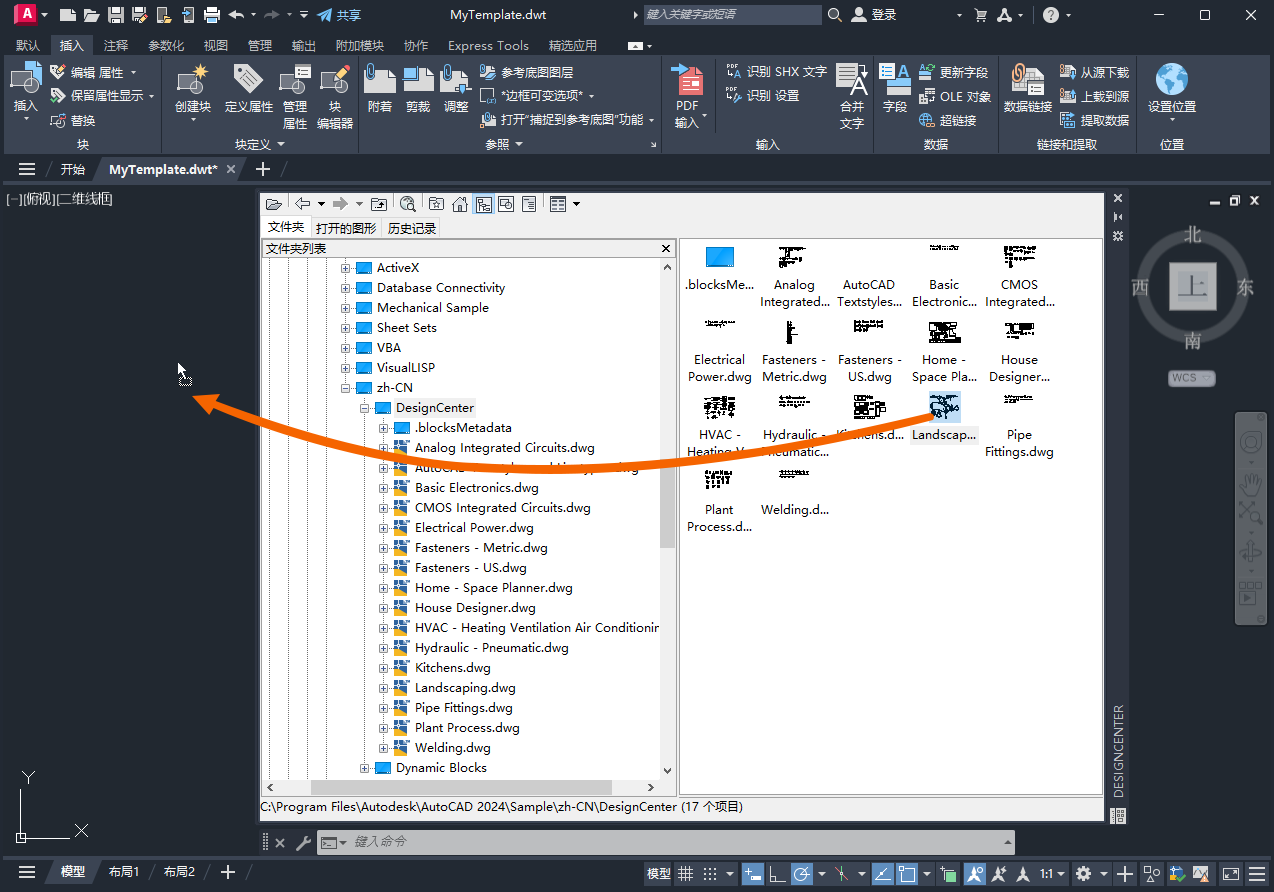Select Home - Space Planner.dwg tree item
The image size is (1274, 892).
tap(493, 588)
